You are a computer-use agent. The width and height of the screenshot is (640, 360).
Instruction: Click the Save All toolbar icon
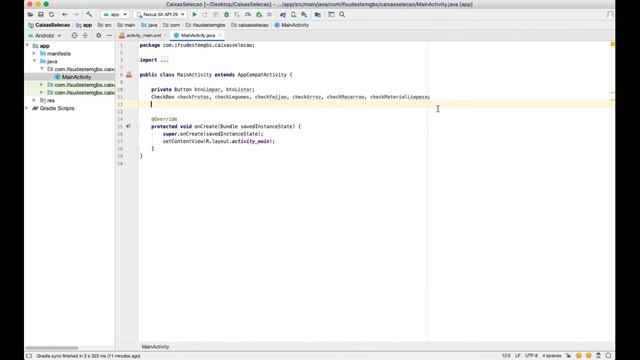coord(41,14)
